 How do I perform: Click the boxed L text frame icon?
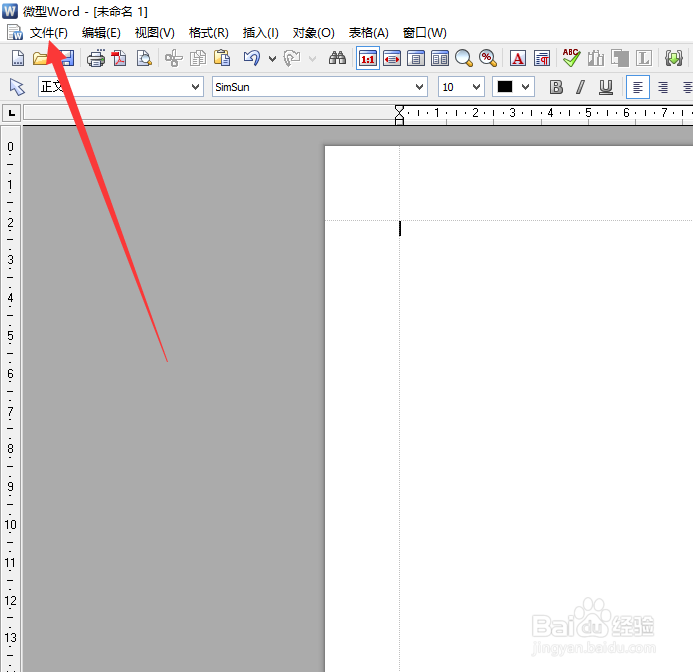(644, 58)
